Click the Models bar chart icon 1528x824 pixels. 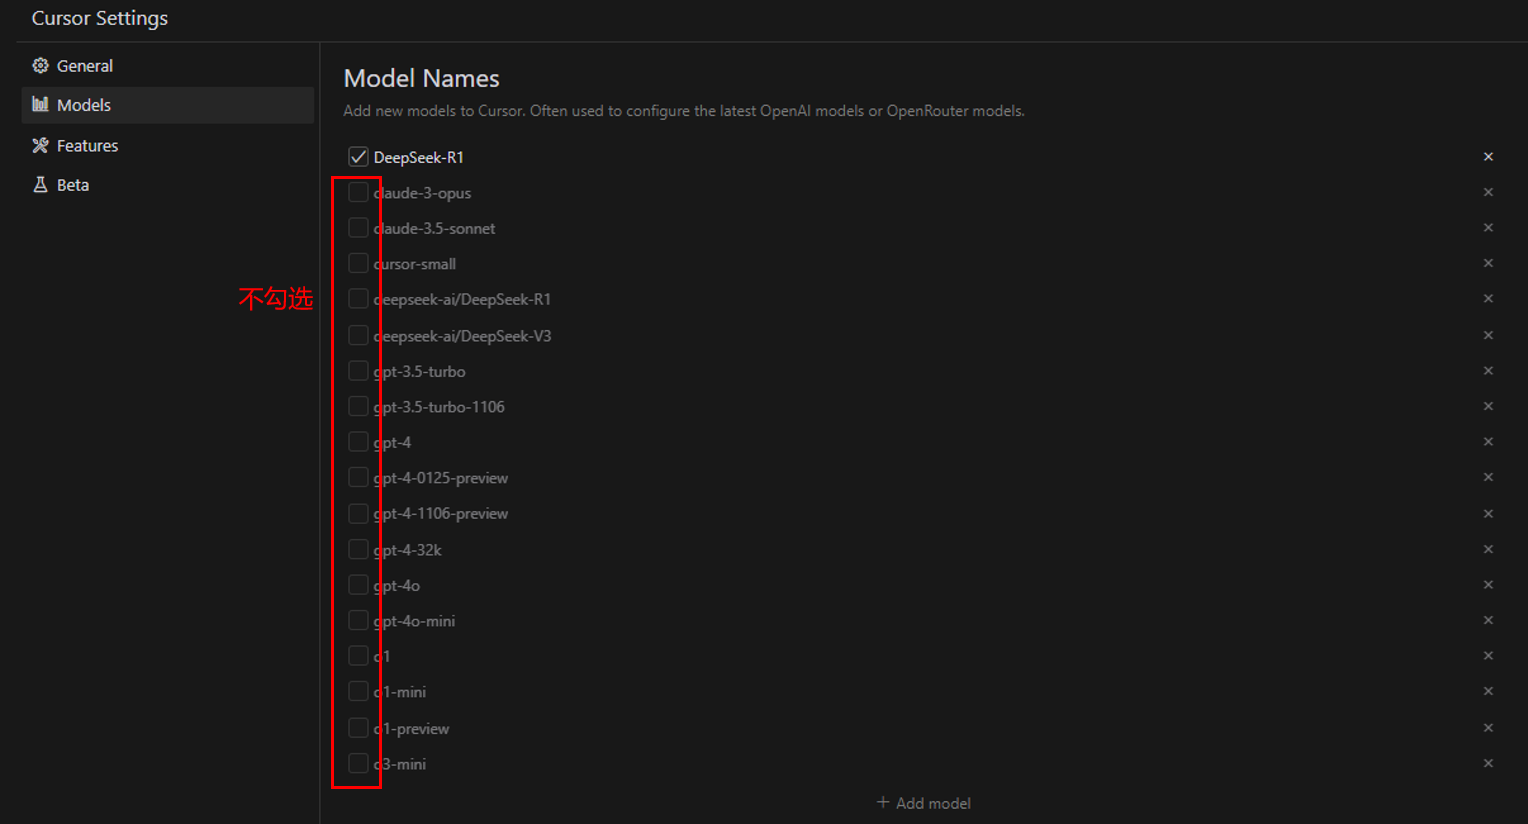40,105
